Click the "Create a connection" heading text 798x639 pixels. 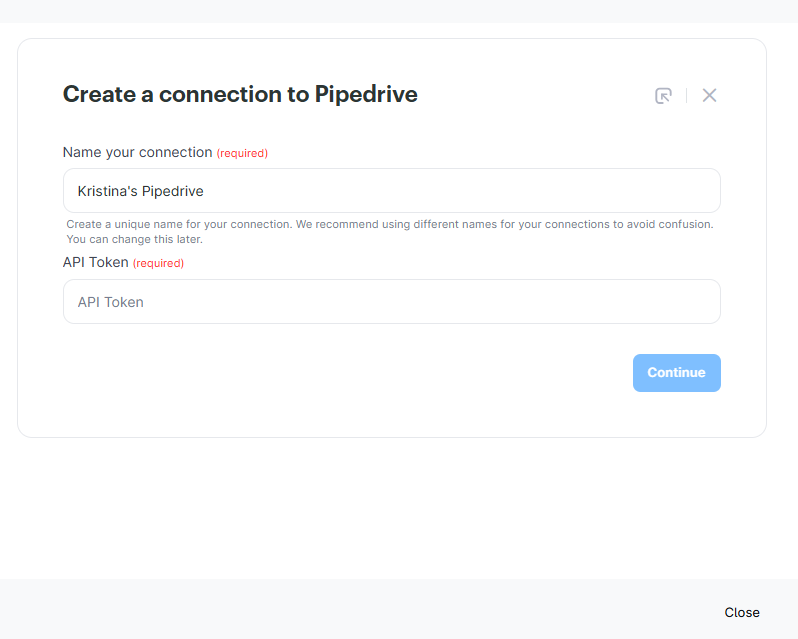(185, 94)
